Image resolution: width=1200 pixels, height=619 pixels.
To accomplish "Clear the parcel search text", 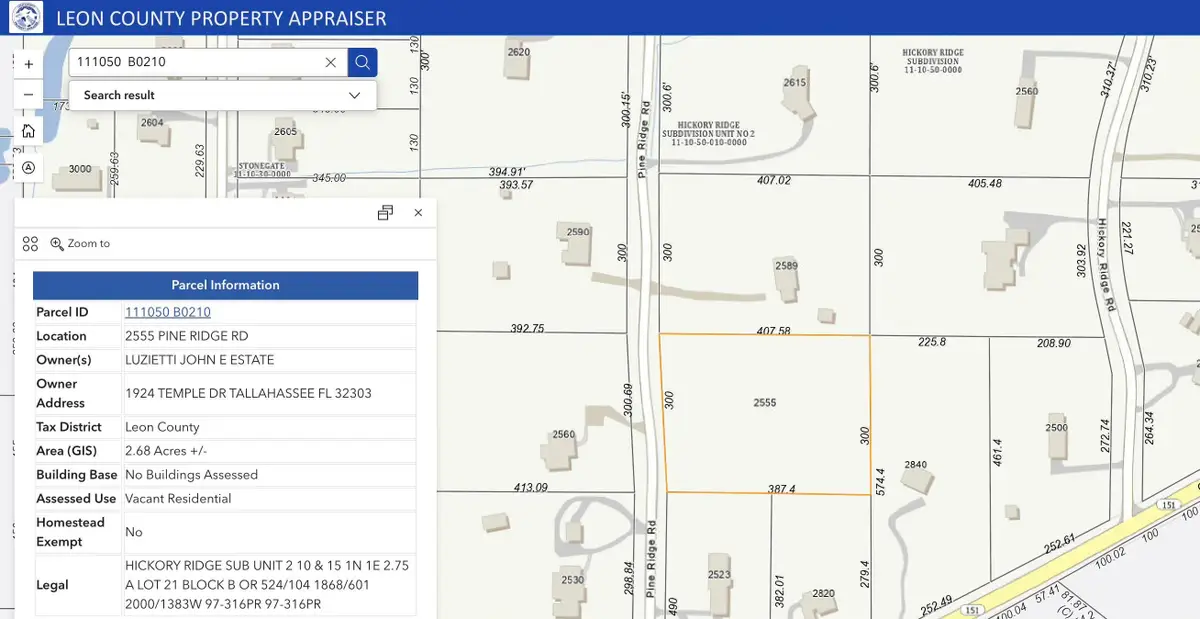I will [331, 62].
